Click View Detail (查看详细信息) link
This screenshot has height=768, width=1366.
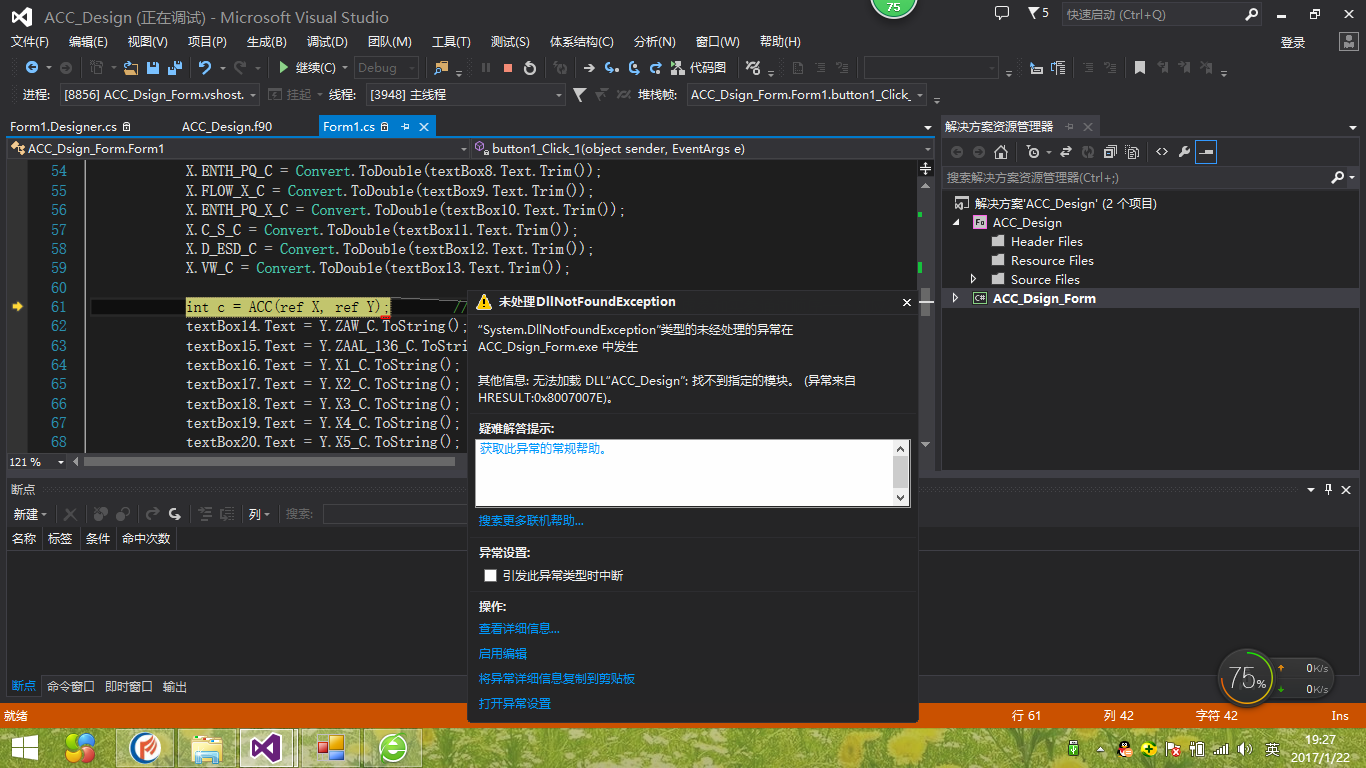click(519, 629)
